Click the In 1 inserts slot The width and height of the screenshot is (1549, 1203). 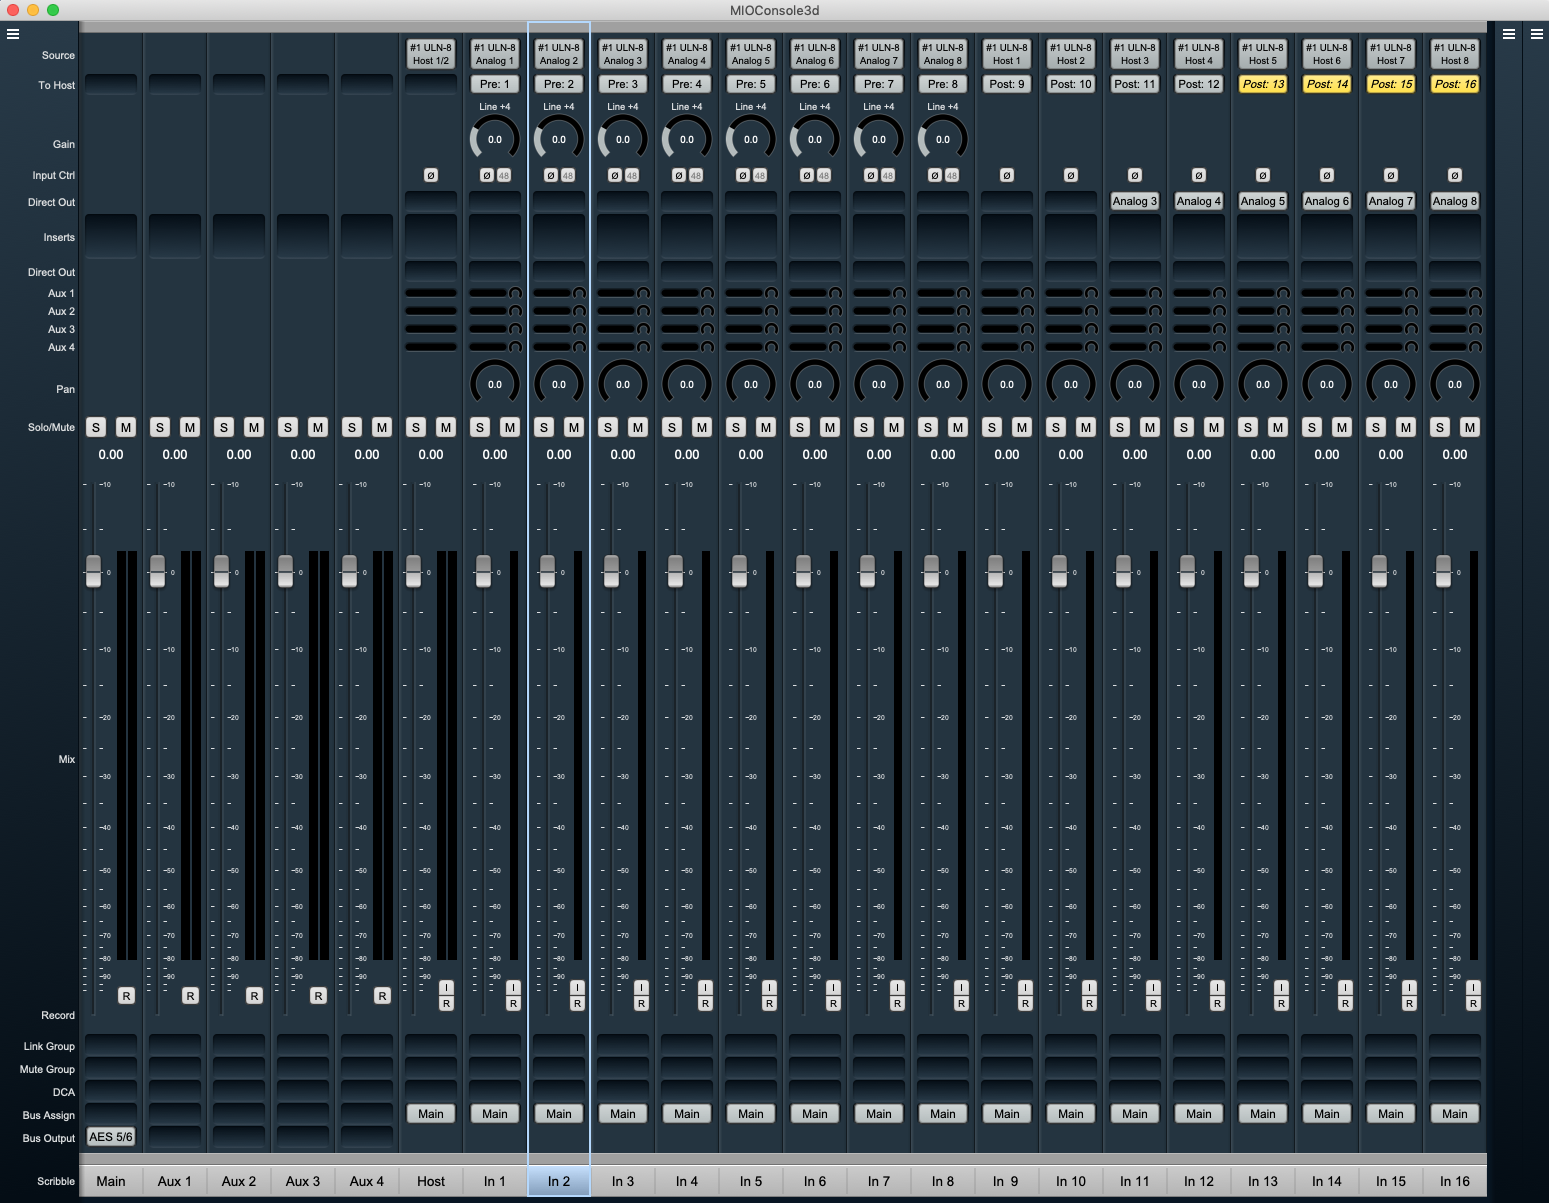[x=495, y=236]
